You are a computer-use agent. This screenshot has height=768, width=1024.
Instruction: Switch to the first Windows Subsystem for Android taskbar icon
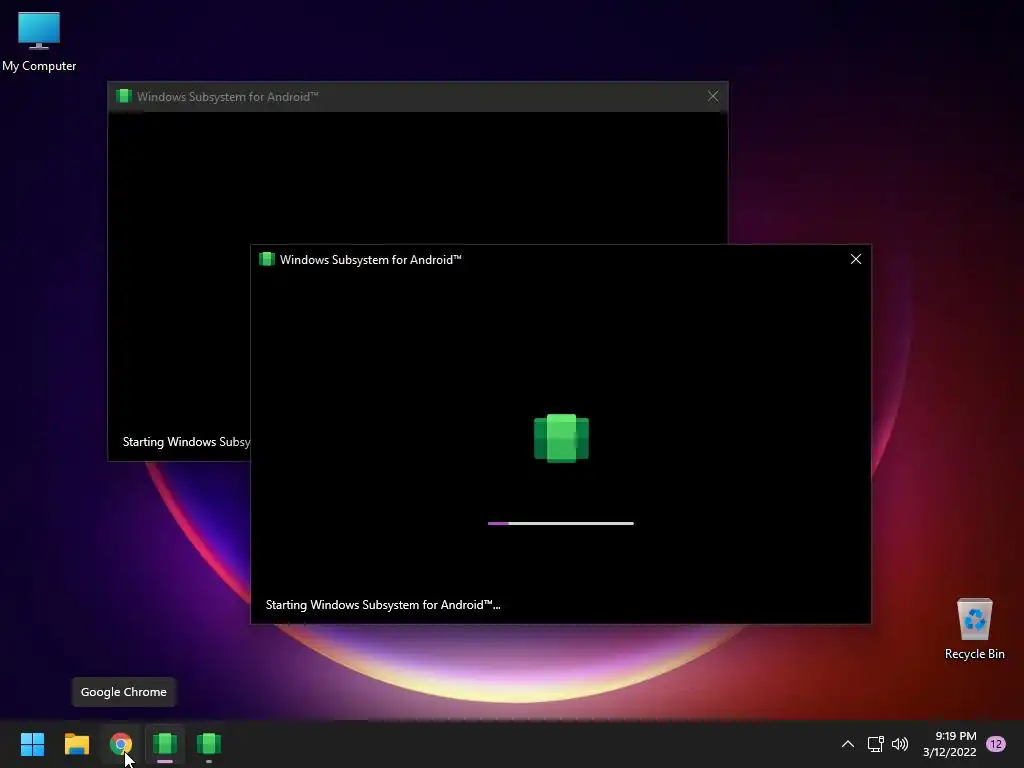click(x=165, y=744)
